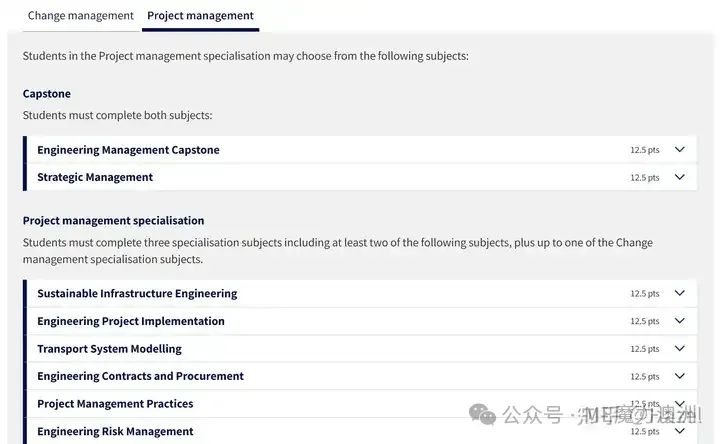Expand Engineering Contracts and Procurement chevron
Screen dimensions: 720x444
pyautogui.click(x=680, y=376)
